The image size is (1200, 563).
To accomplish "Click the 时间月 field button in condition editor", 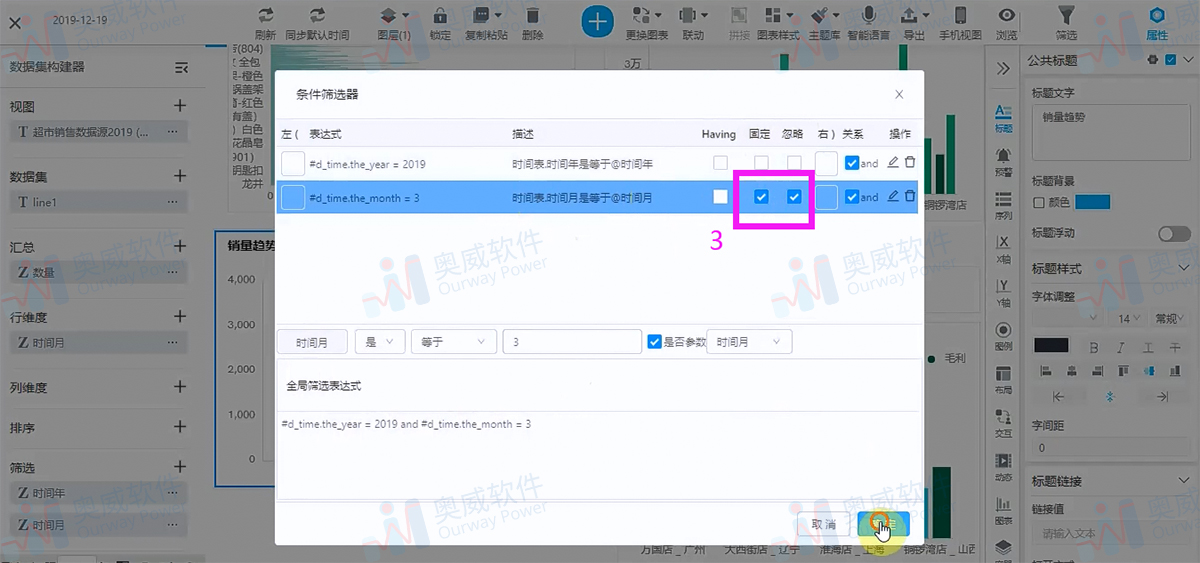I will [x=312, y=341].
